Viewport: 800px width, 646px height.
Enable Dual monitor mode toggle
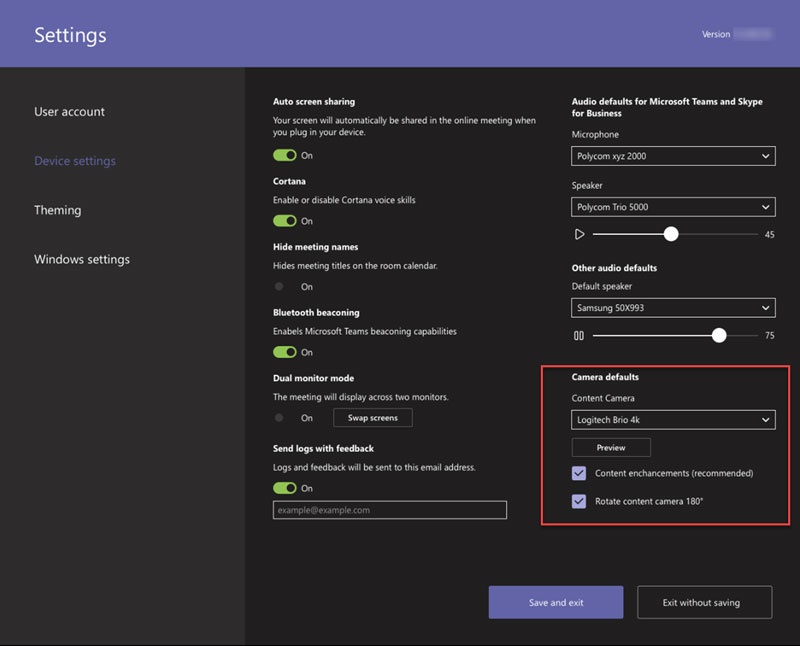click(285, 418)
